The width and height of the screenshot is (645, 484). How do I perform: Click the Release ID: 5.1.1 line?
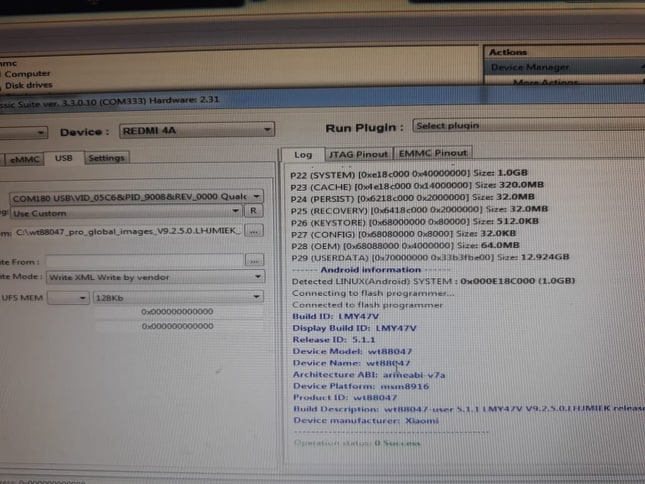tap(334, 340)
